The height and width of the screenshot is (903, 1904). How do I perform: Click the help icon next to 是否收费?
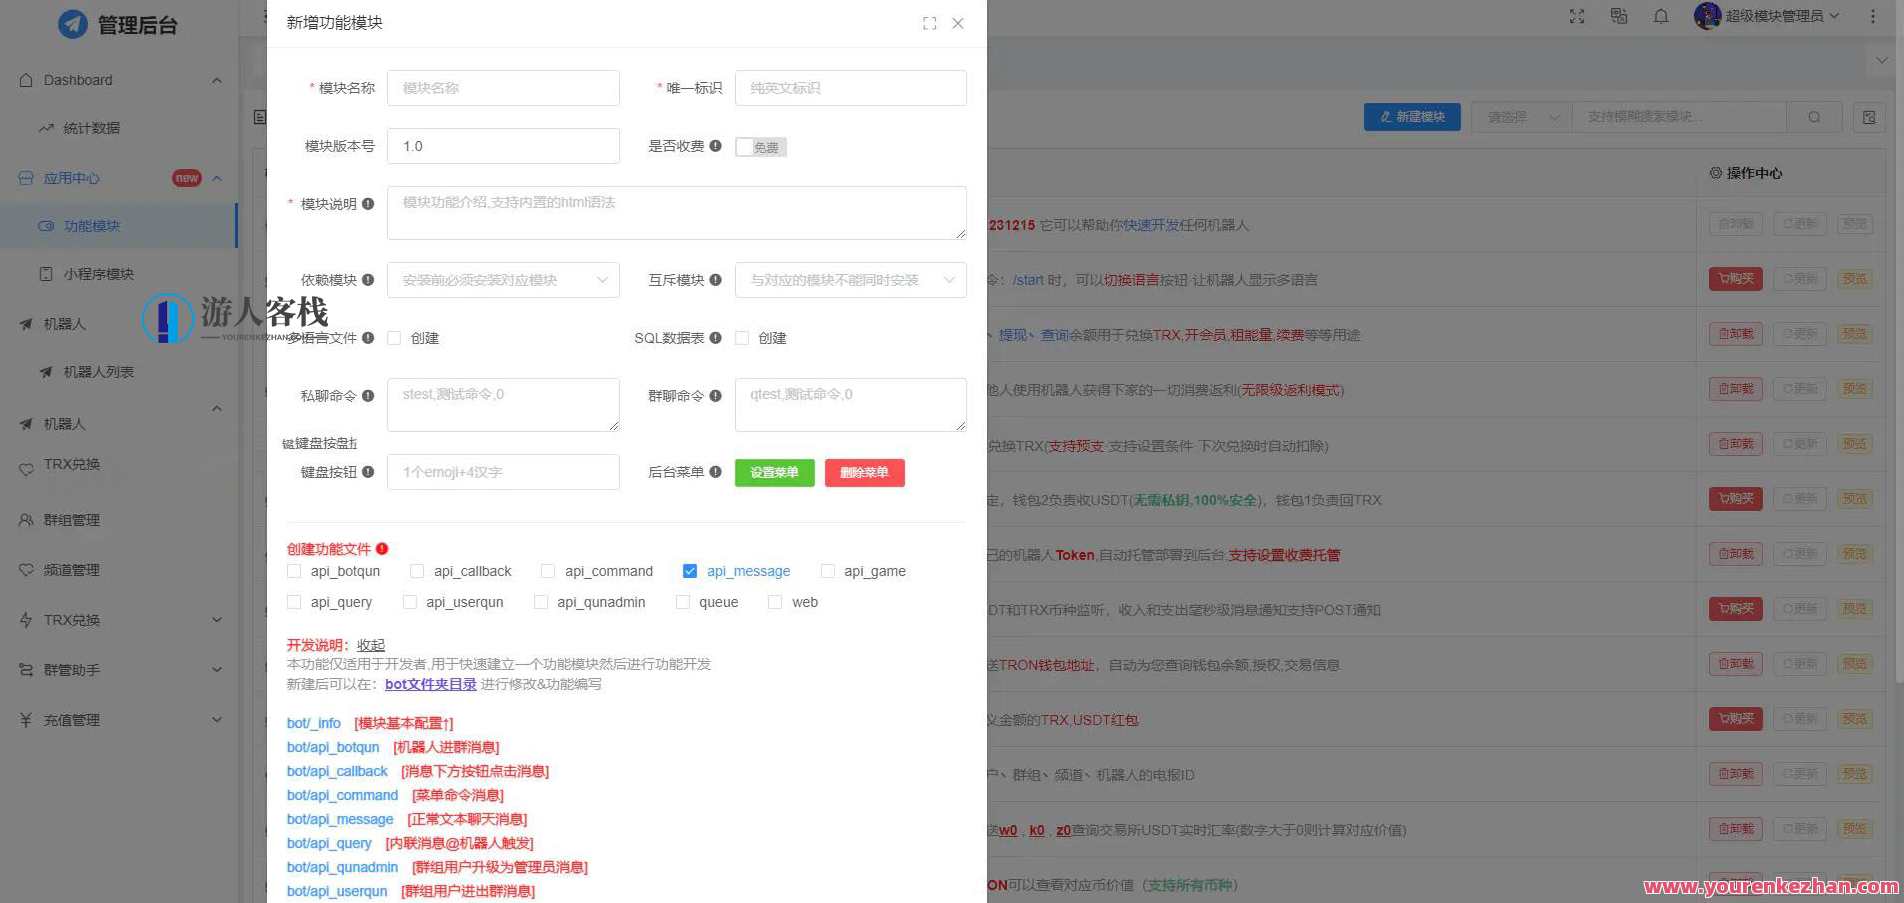point(715,146)
